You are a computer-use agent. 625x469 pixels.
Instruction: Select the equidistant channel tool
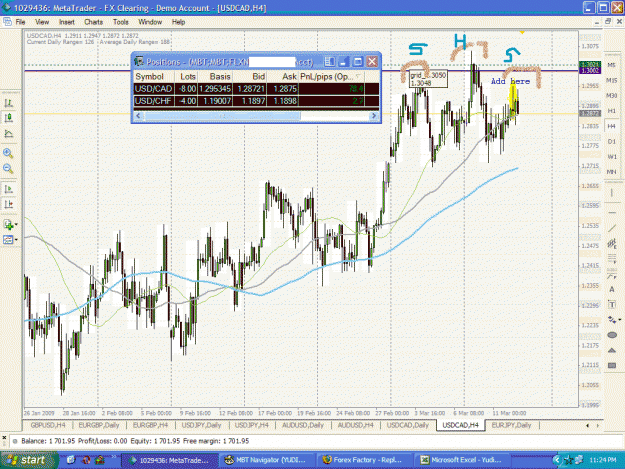click(x=612, y=243)
